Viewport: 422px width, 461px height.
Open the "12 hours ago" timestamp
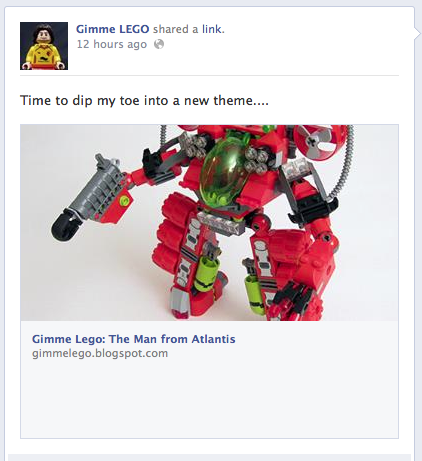pos(112,44)
